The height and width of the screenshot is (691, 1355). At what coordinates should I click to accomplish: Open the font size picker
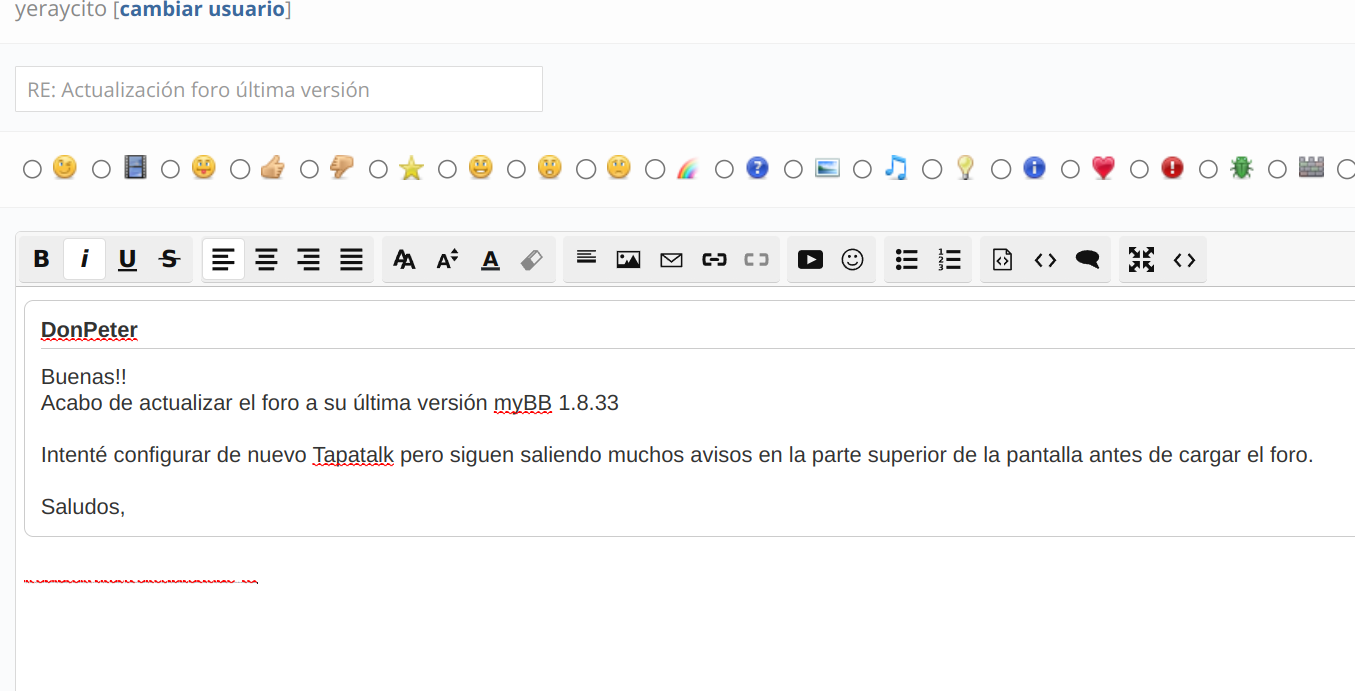coord(447,259)
